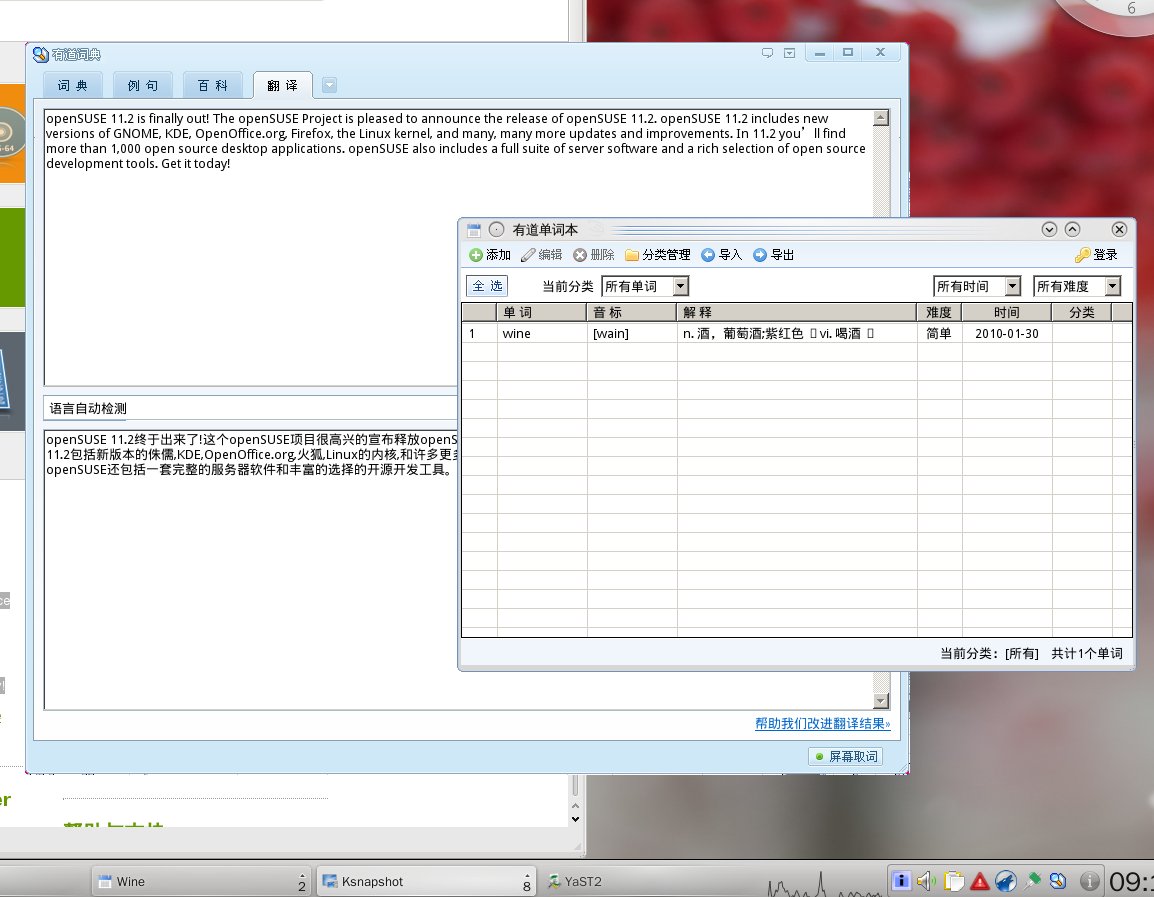Image resolution: width=1154 pixels, height=897 pixels.
Task: Switch to the 例句 tab
Action: point(142,85)
